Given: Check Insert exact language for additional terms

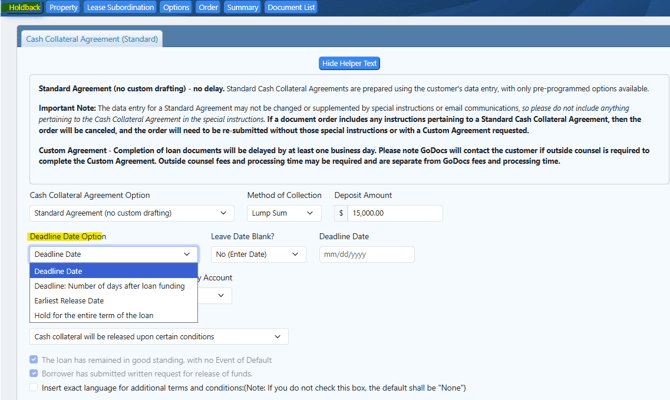Looking at the screenshot, I should click(x=34, y=388).
